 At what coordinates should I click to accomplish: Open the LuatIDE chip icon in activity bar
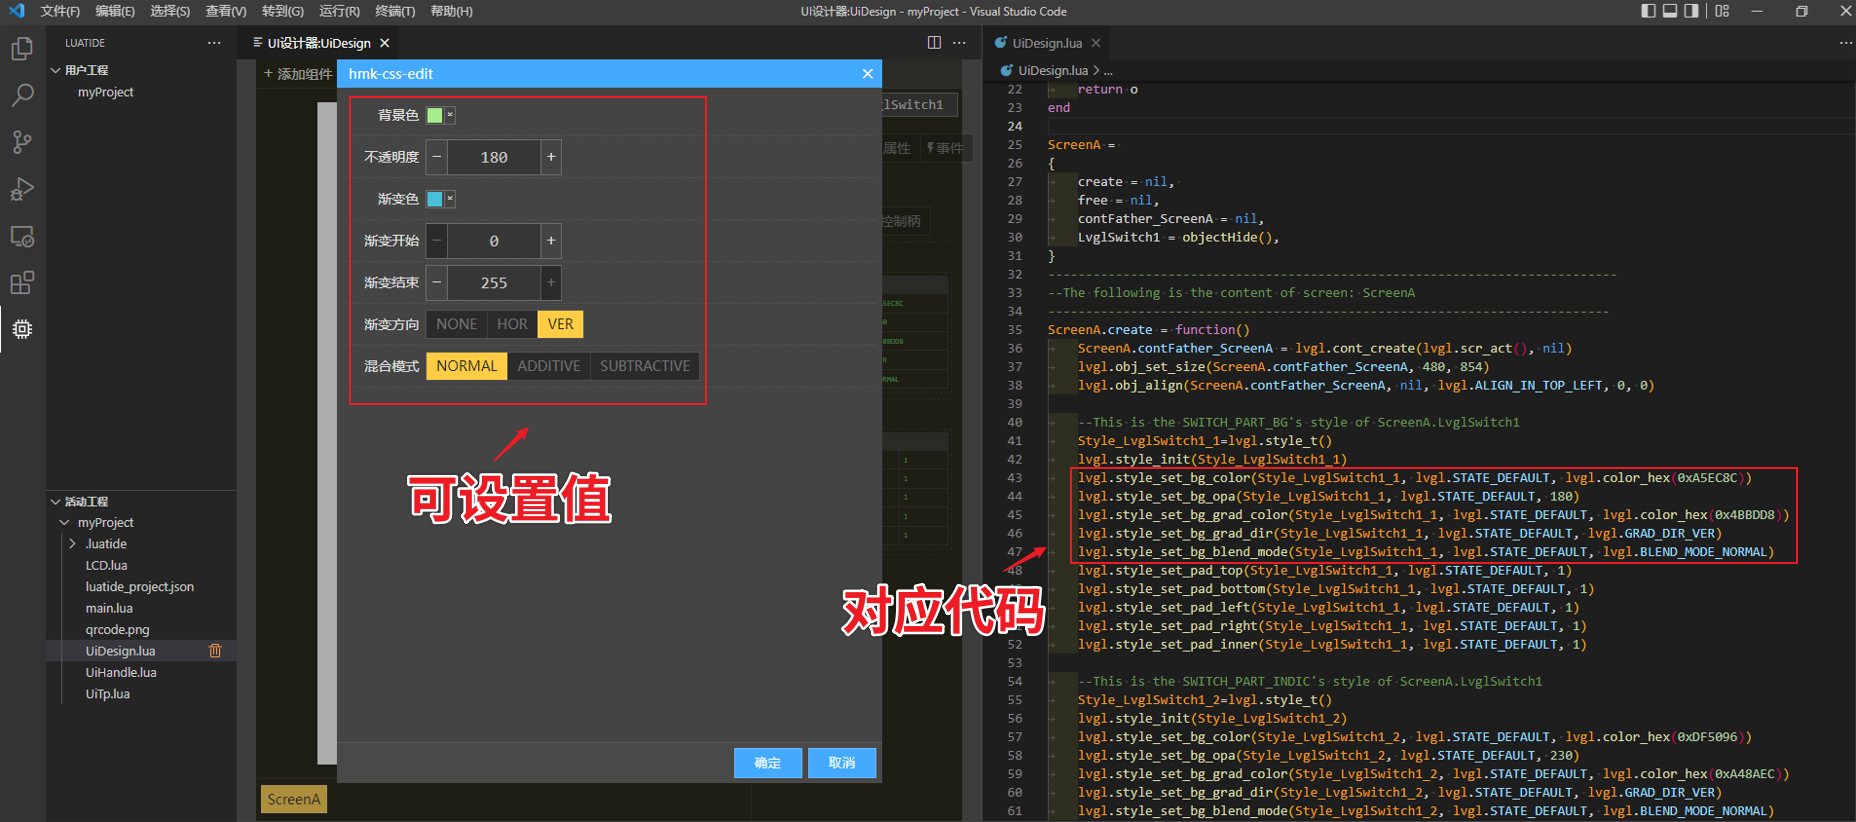point(22,329)
